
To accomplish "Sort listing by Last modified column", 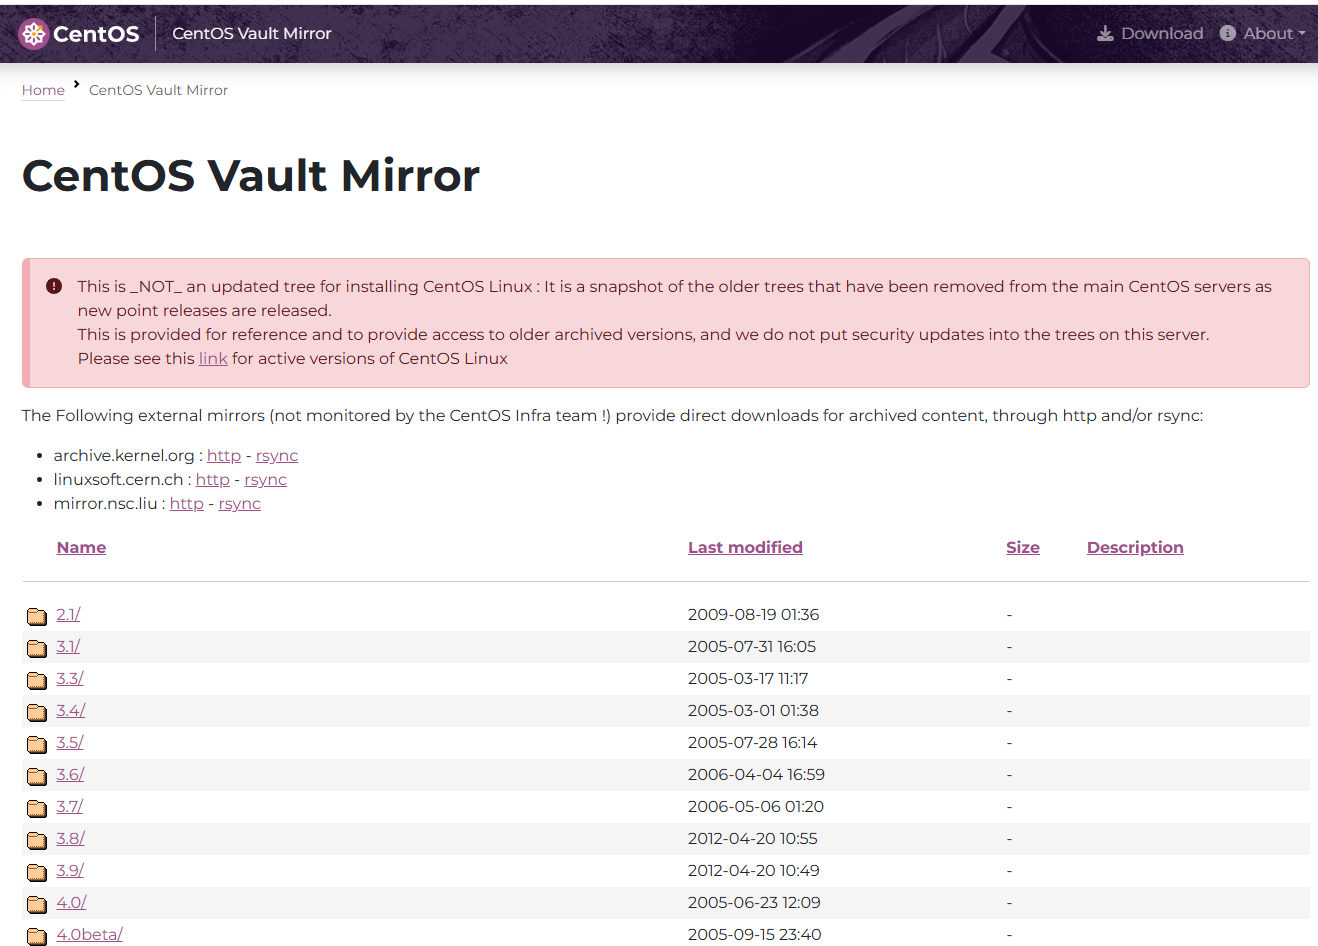I will click(745, 547).
